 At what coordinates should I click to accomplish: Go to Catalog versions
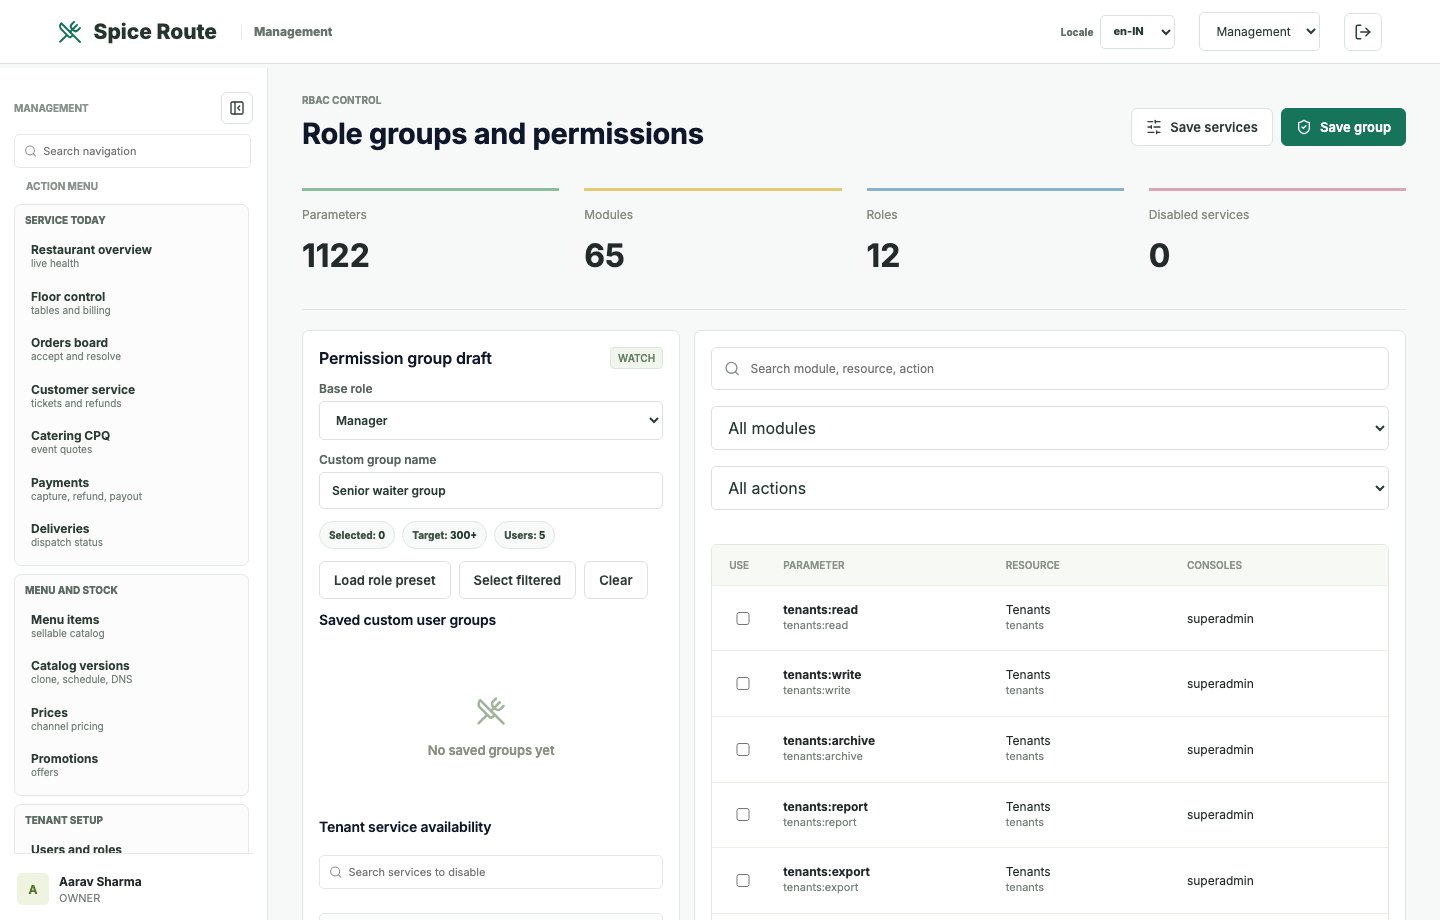coord(131,672)
